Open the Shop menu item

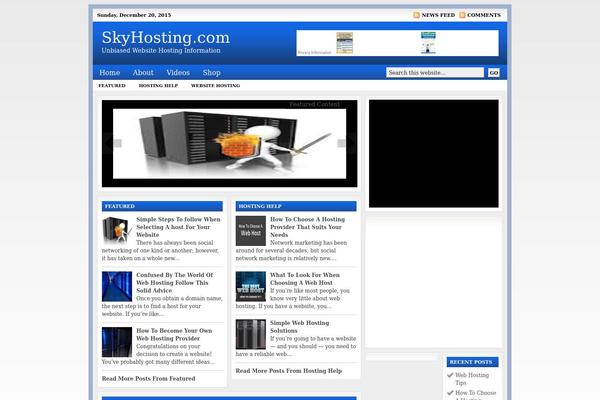212,72
